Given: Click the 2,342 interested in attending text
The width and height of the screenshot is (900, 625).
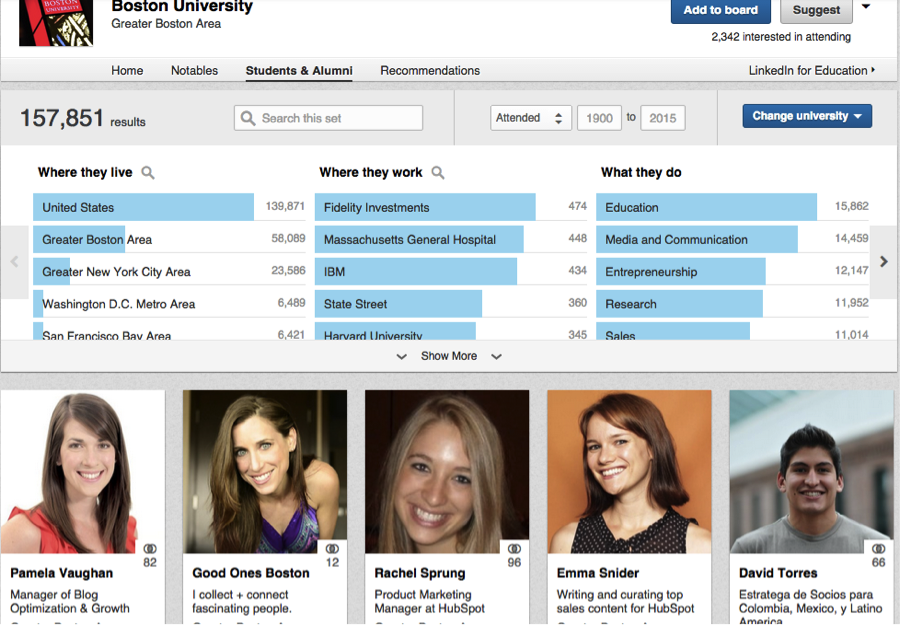Looking at the screenshot, I should click(781, 37).
